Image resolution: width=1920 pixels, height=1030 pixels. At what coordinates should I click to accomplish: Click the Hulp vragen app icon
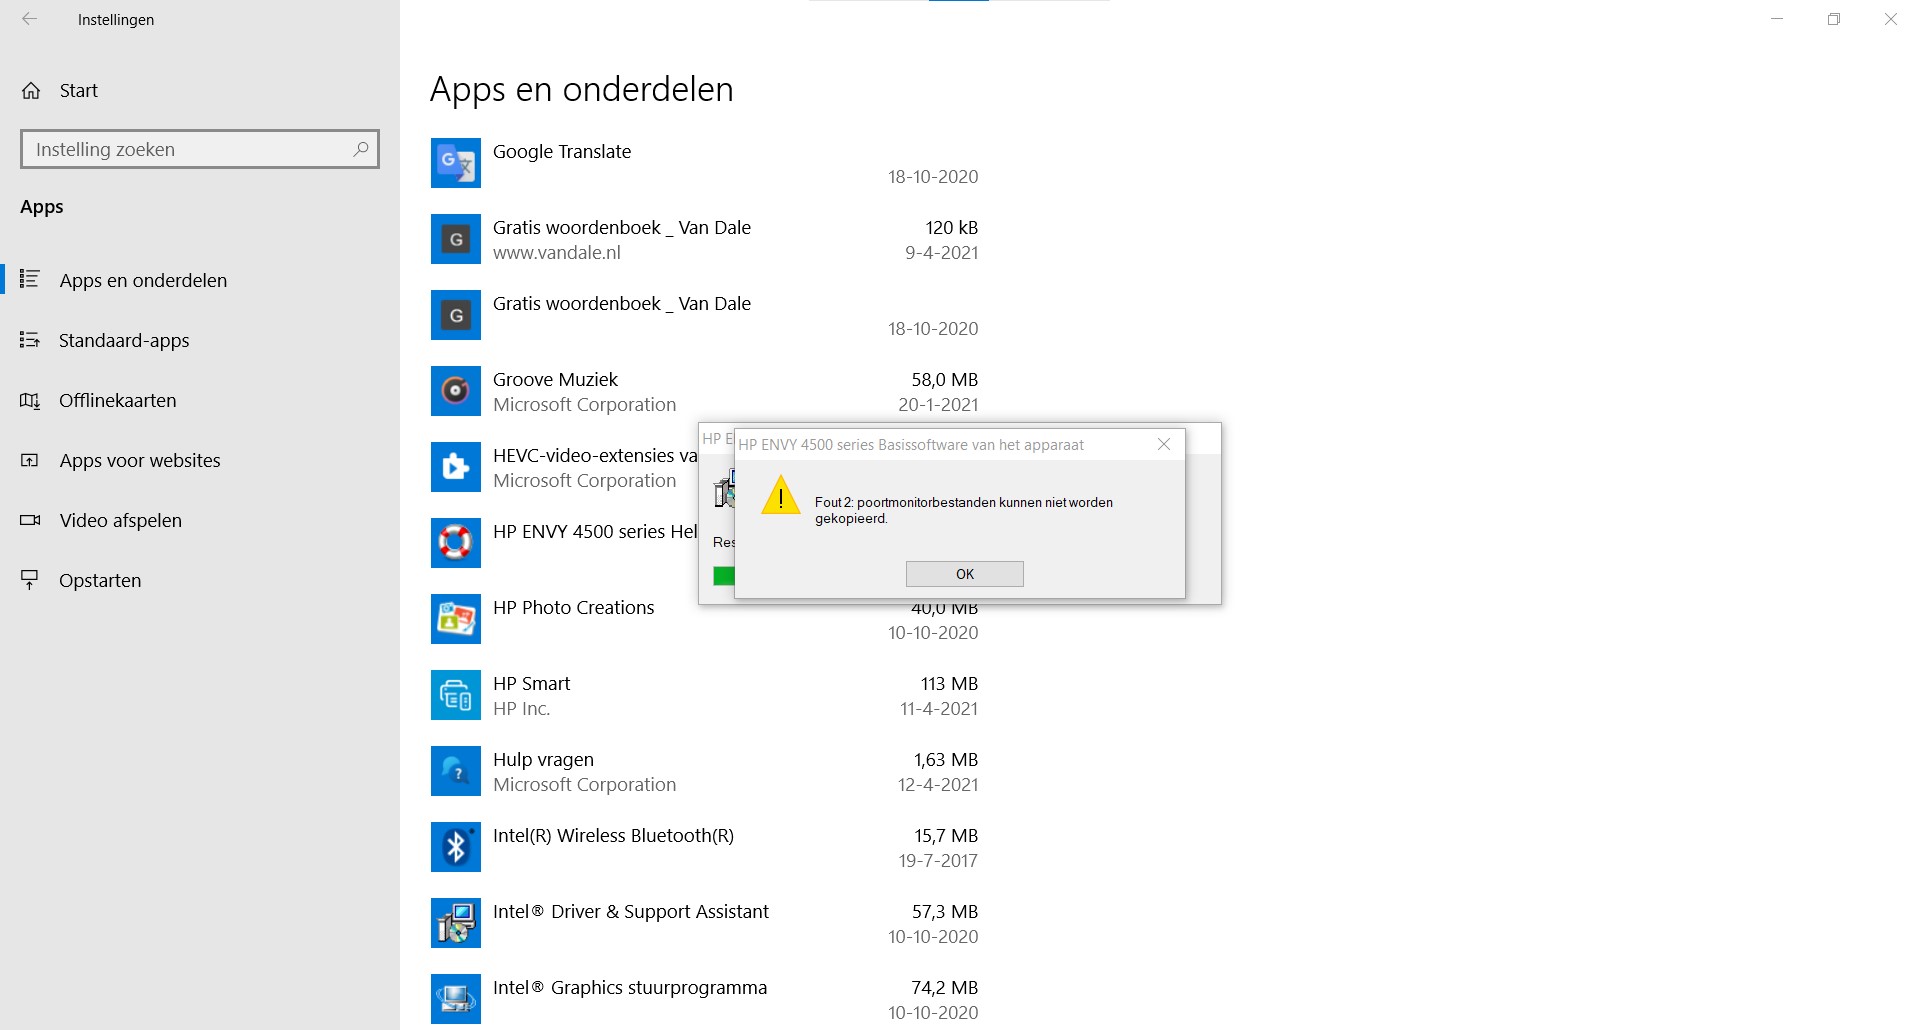coord(456,771)
